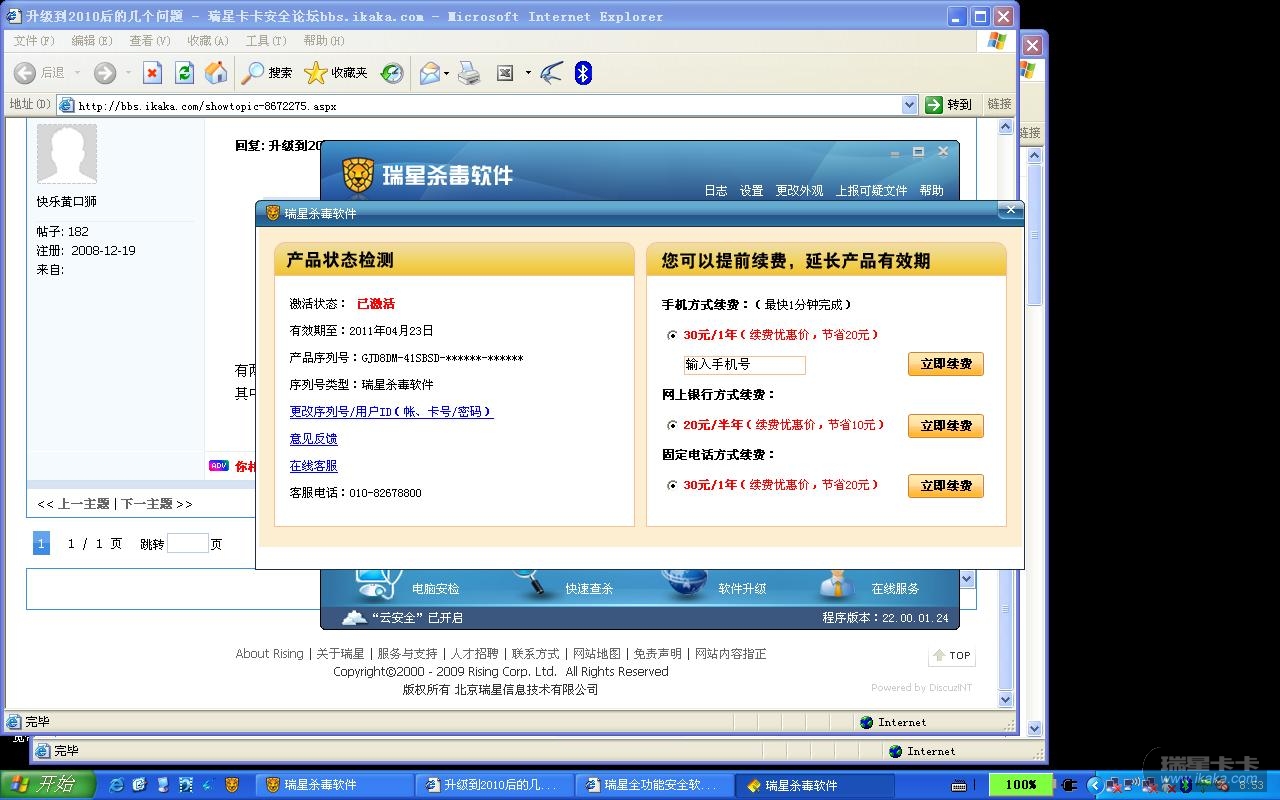This screenshot has width=1280, height=800.
Task: Open the 更改序列号/用户ID link
Action: point(391,412)
